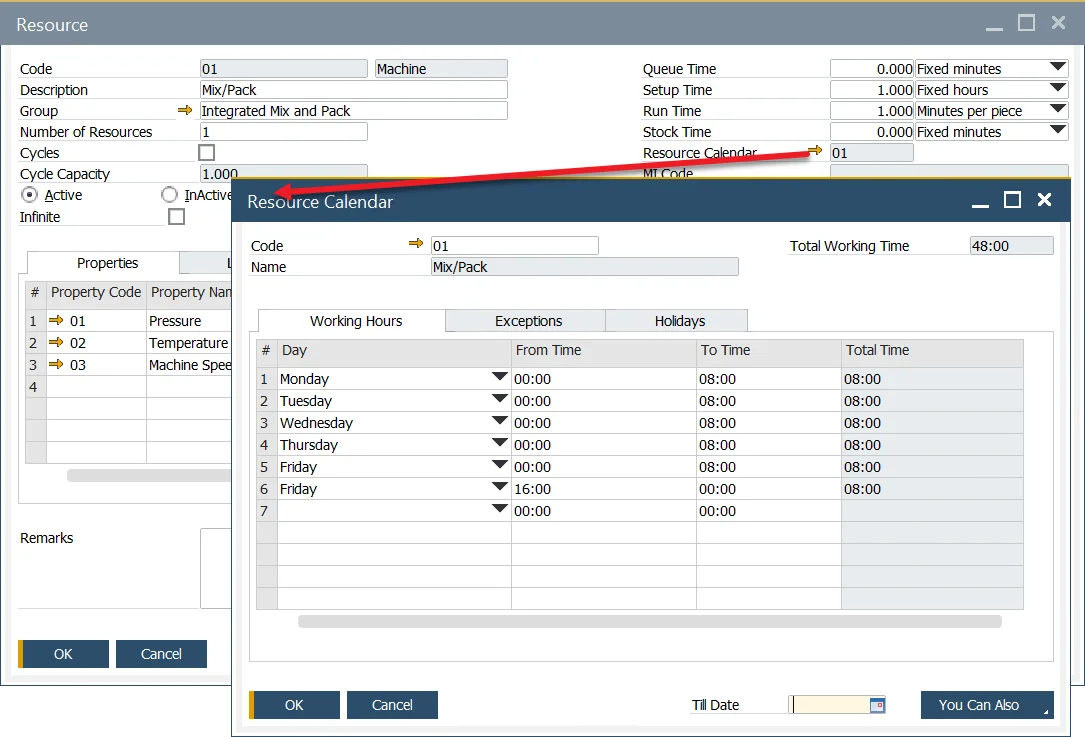Image resolution: width=1085 pixels, height=737 pixels.
Task: Click the Group link arrow icon
Action: pos(184,111)
